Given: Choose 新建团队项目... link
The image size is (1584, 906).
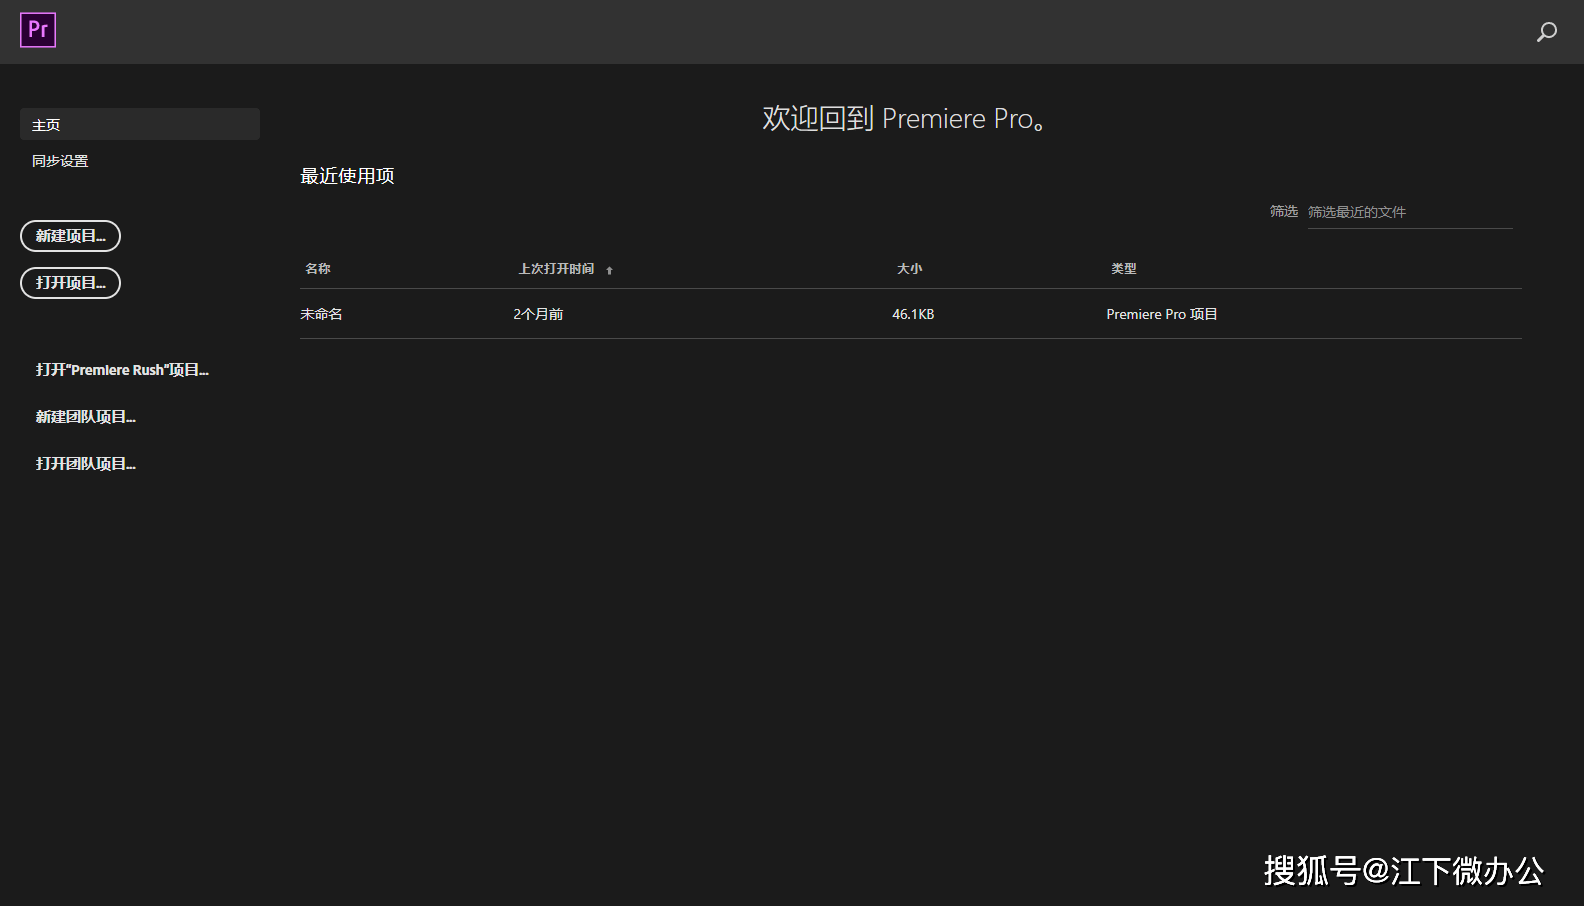Looking at the screenshot, I should [85, 417].
